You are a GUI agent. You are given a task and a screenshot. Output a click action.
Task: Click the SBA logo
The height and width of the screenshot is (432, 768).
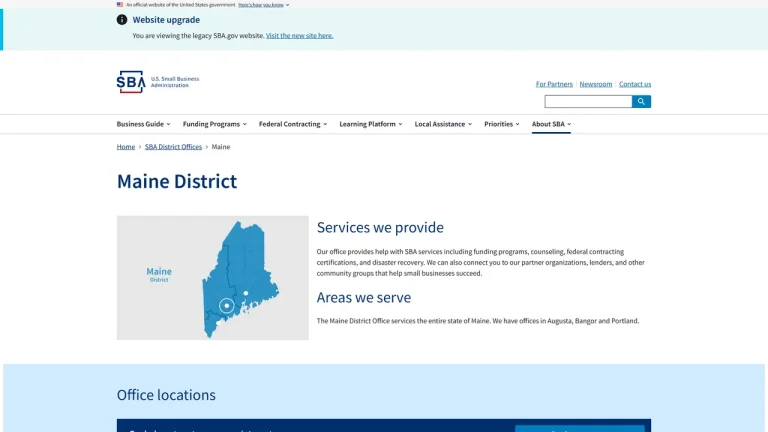pos(131,82)
